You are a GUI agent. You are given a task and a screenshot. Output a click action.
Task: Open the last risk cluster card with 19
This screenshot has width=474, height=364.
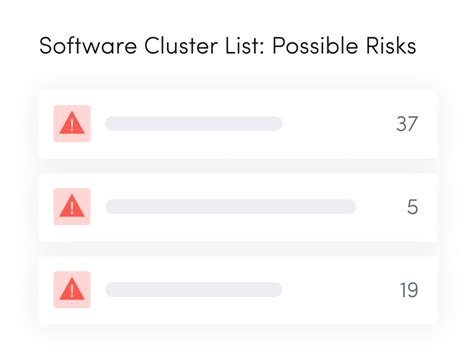(238, 290)
